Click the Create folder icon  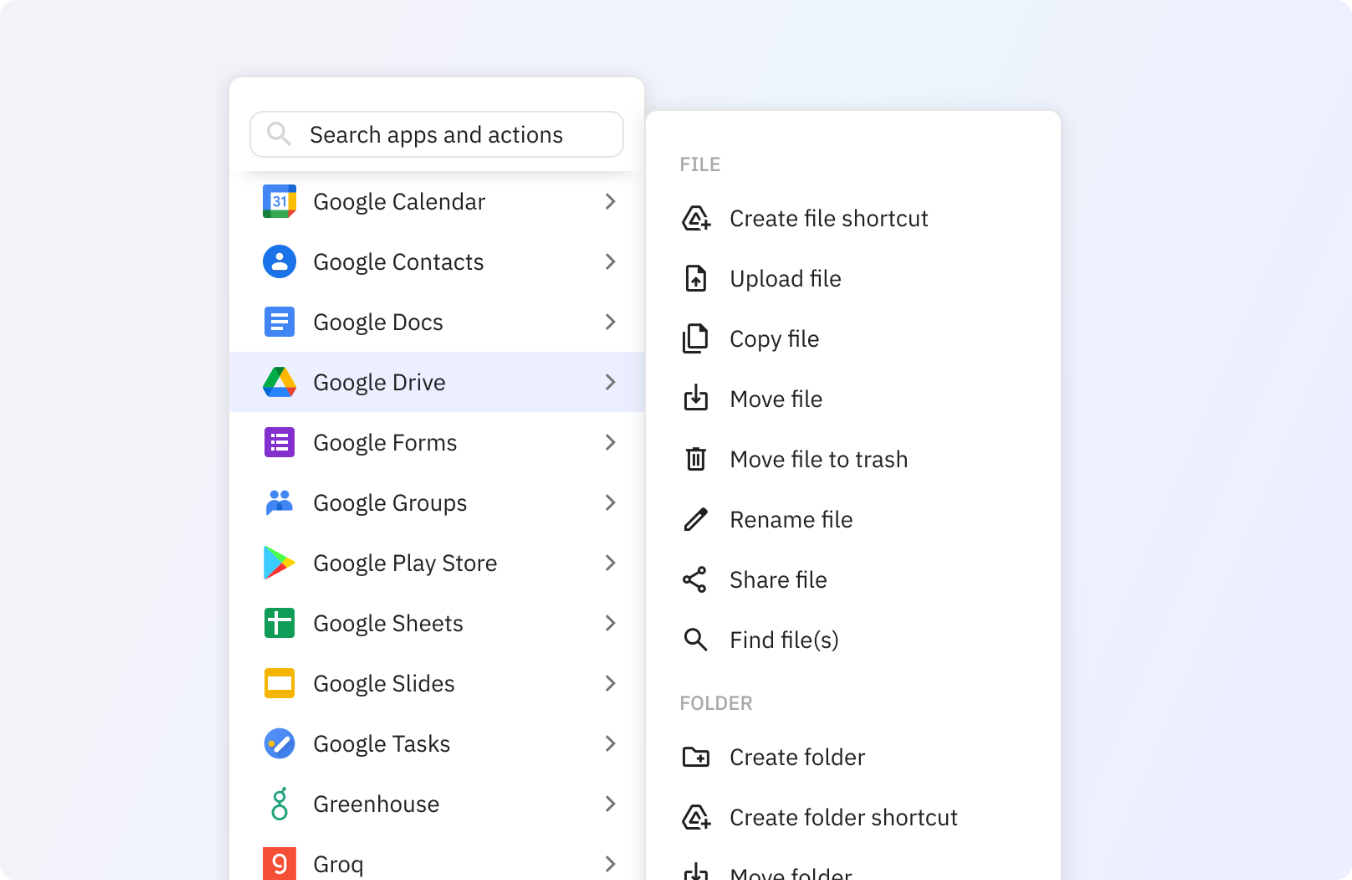tap(695, 757)
